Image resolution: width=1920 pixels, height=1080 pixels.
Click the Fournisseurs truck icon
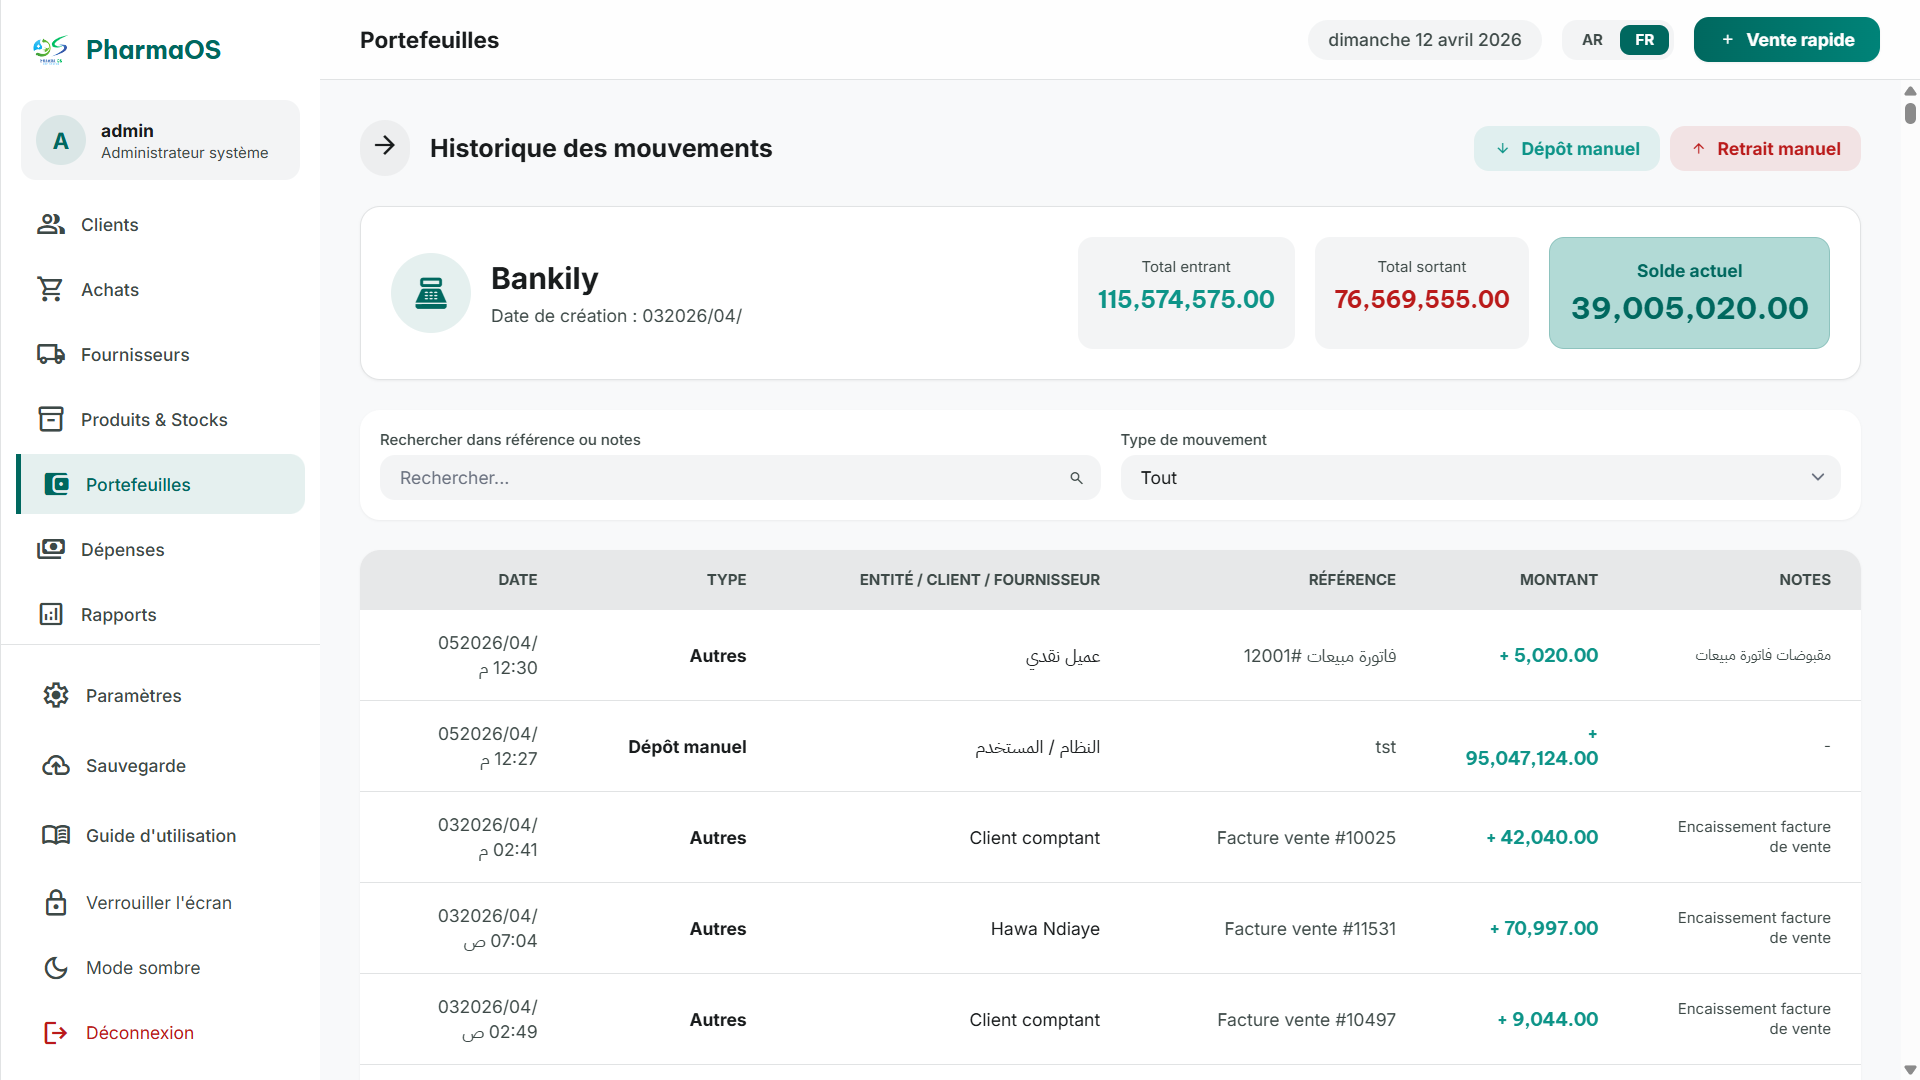click(x=51, y=354)
